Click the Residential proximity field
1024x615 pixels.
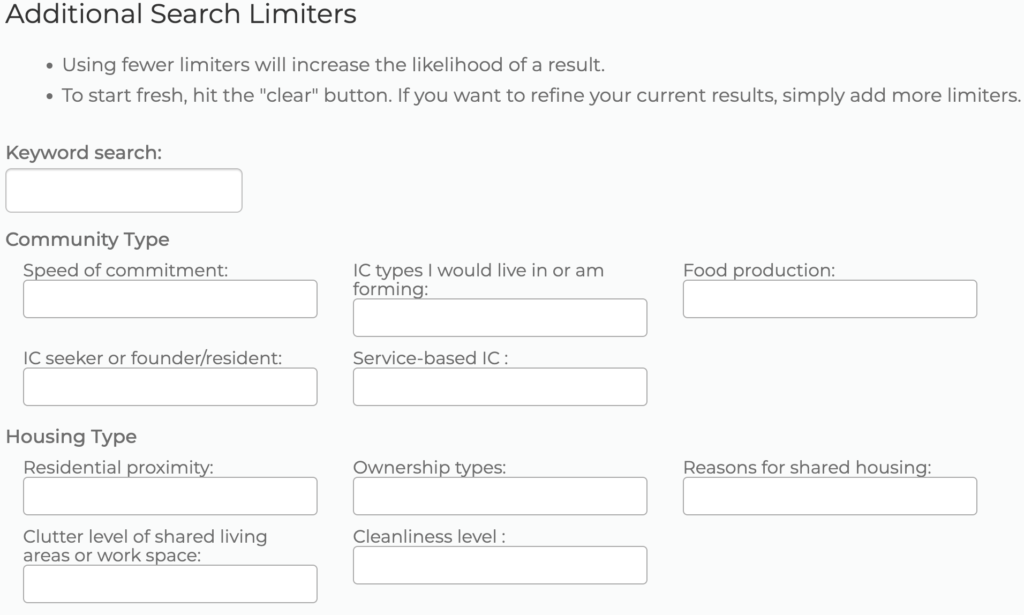pos(170,496)
